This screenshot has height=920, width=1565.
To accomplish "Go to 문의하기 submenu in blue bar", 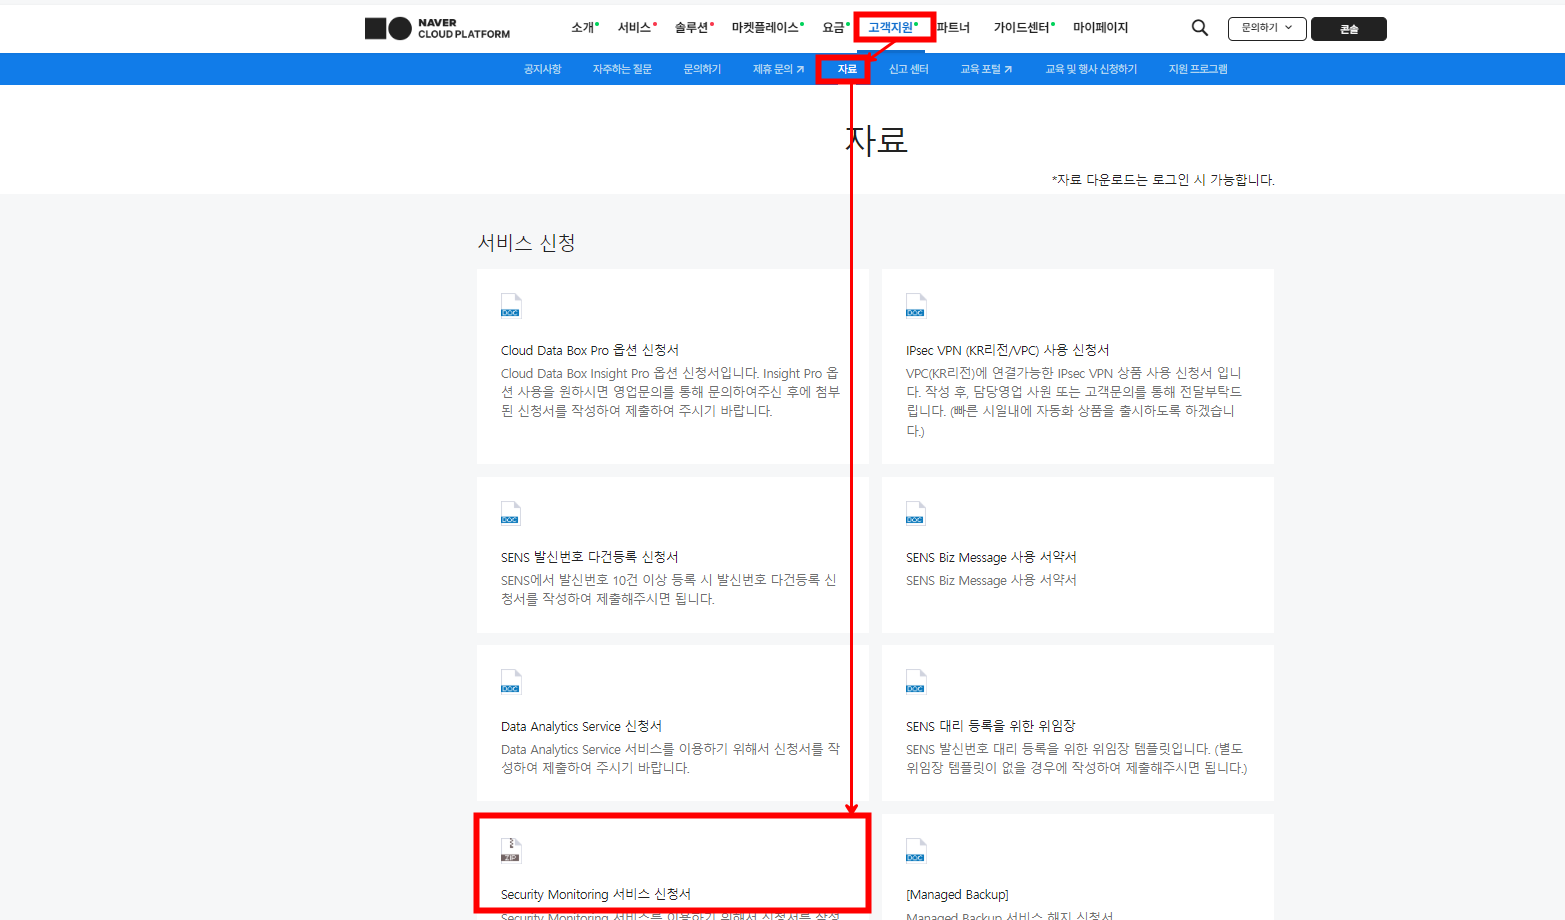I will point(702,69).
